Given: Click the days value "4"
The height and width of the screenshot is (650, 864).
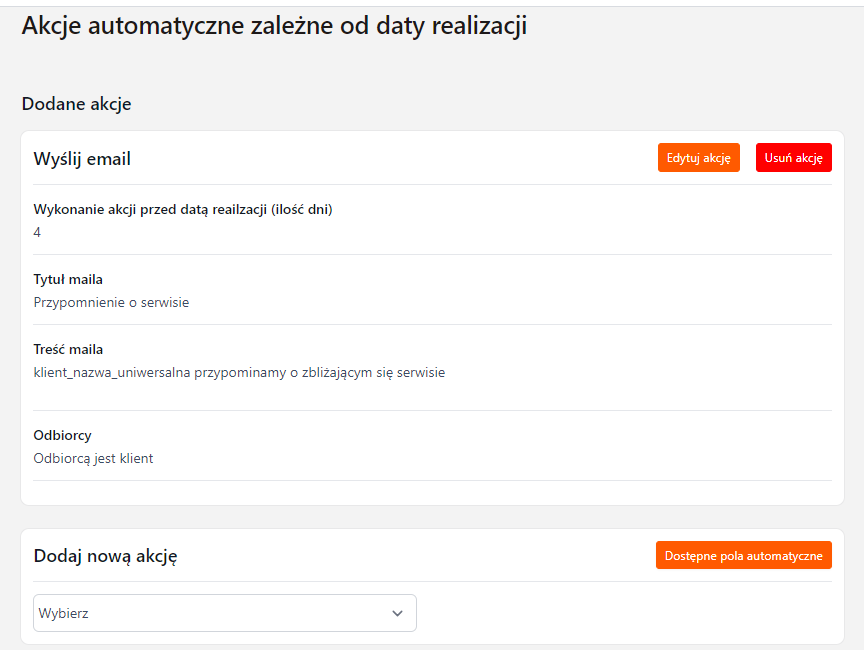Looking at the screenshot, I should click(x=37, y=232).
